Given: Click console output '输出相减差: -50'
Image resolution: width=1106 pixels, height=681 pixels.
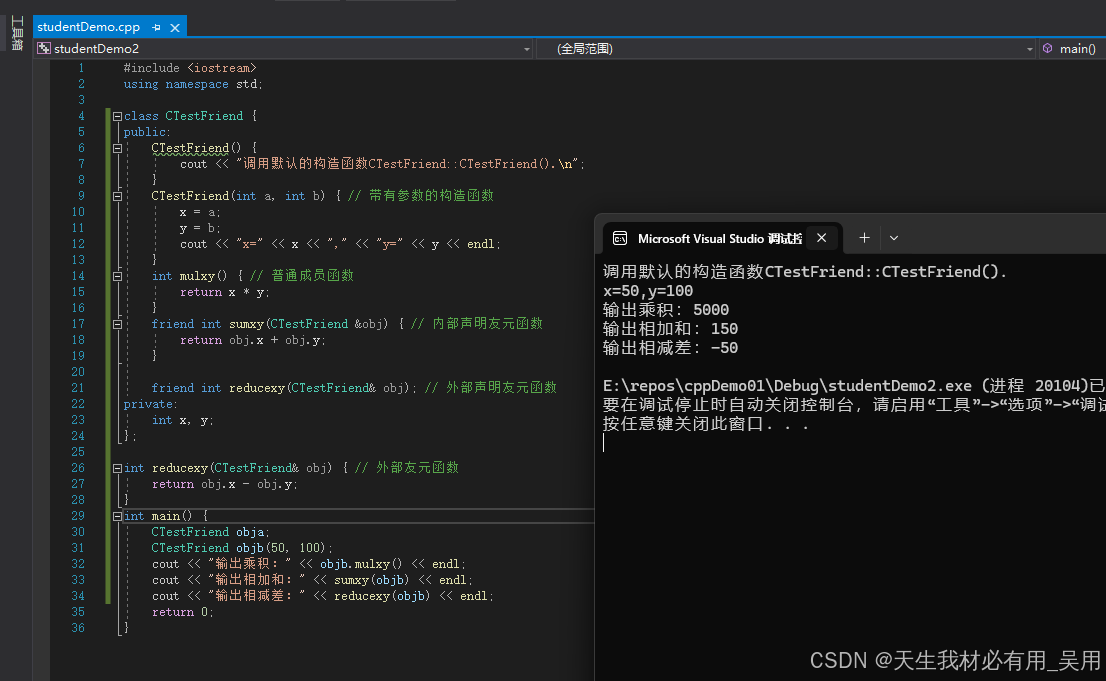Looking at the screenshot, I should (670, 348).
